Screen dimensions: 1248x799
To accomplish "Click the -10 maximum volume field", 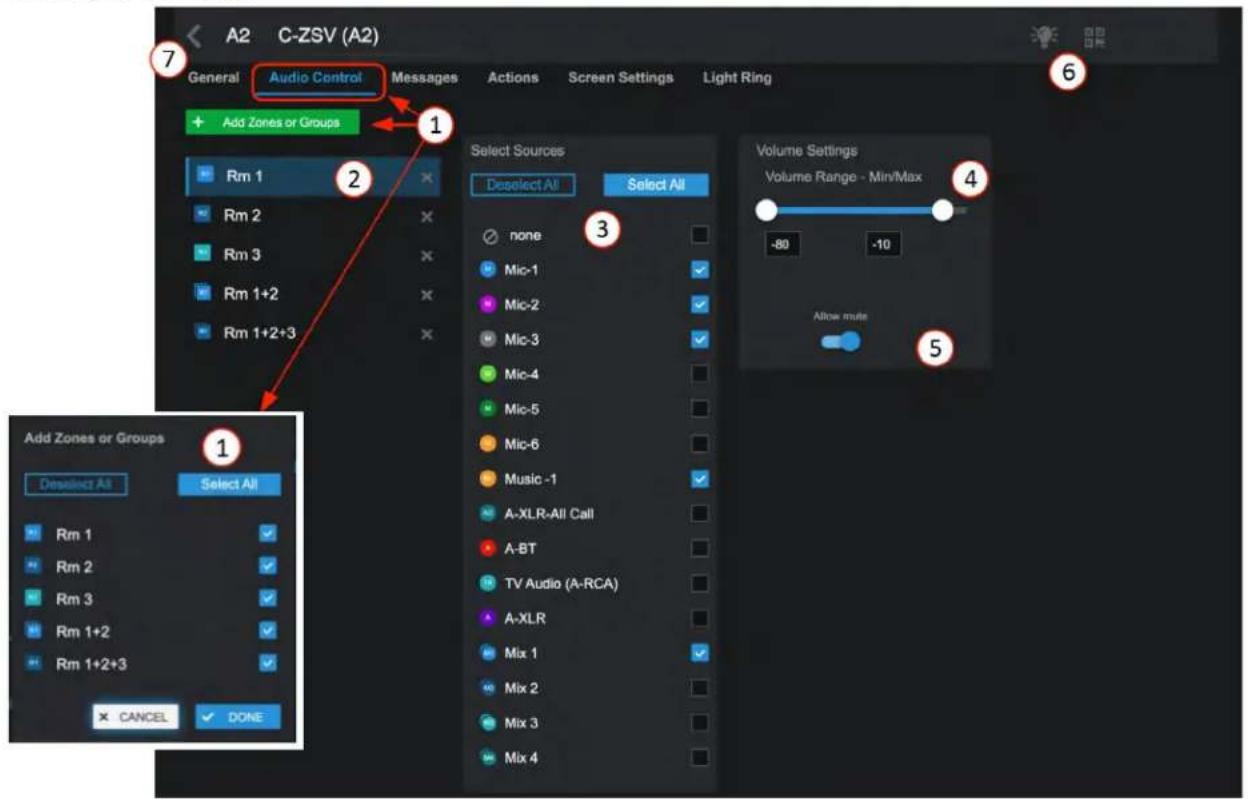I will tap(883, 245).
